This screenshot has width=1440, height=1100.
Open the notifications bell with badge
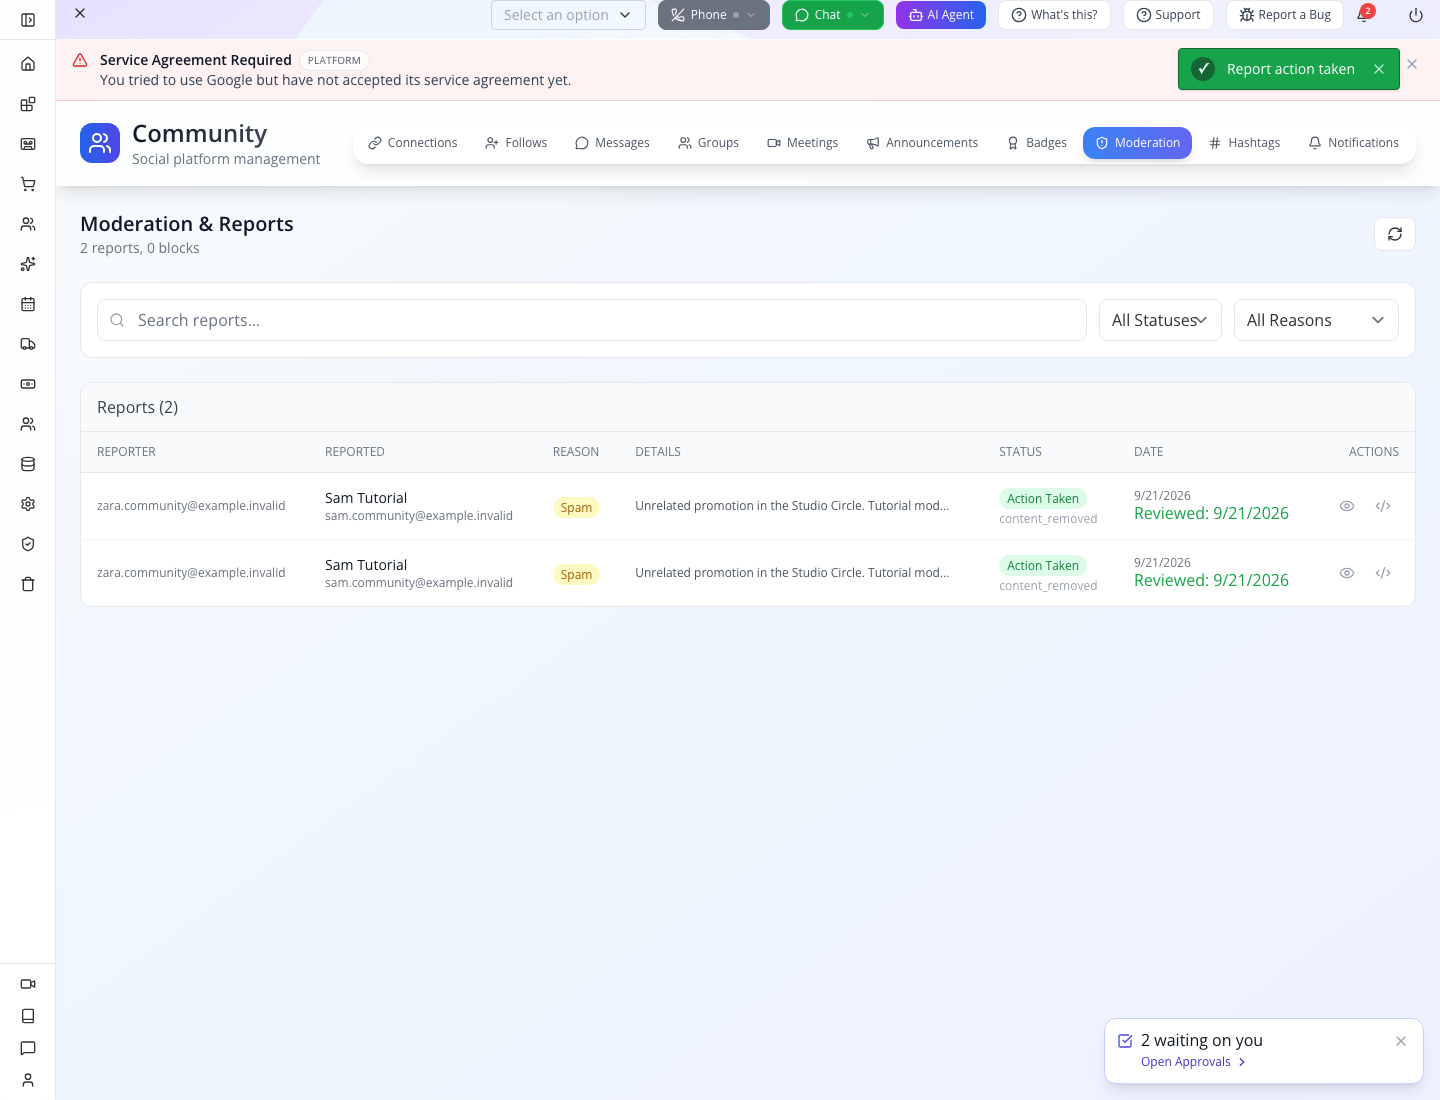pyautogui.click(x=1364, y=14)
